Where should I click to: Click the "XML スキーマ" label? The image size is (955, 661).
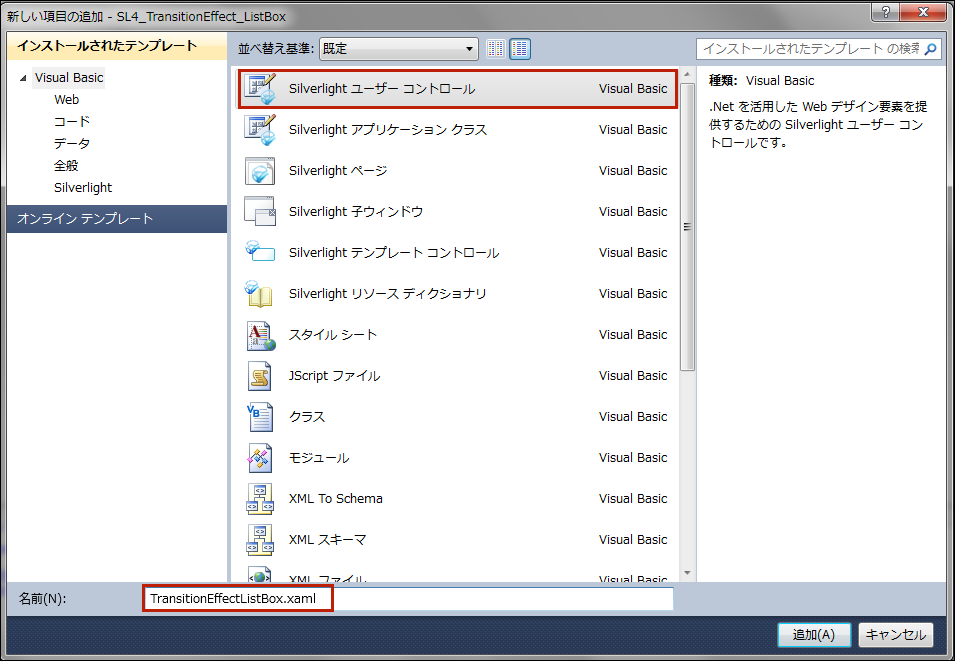[x=328, y=540]
